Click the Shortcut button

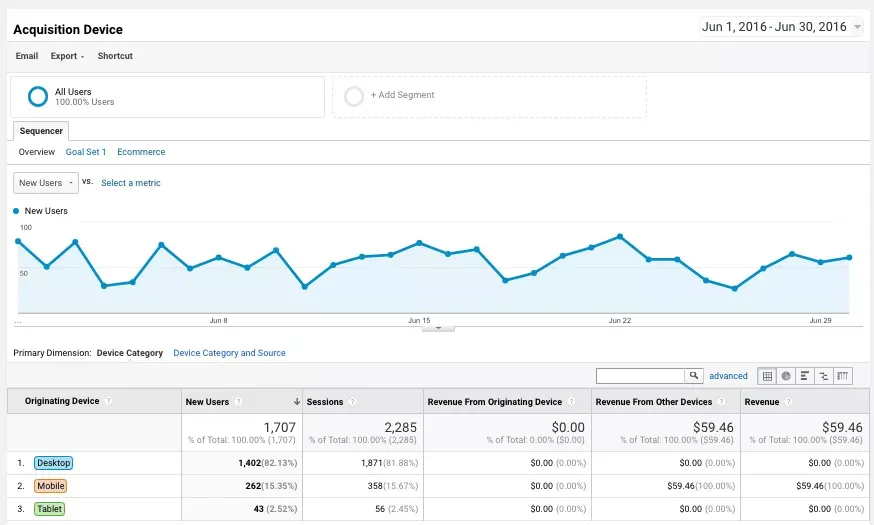click(115, 56)
